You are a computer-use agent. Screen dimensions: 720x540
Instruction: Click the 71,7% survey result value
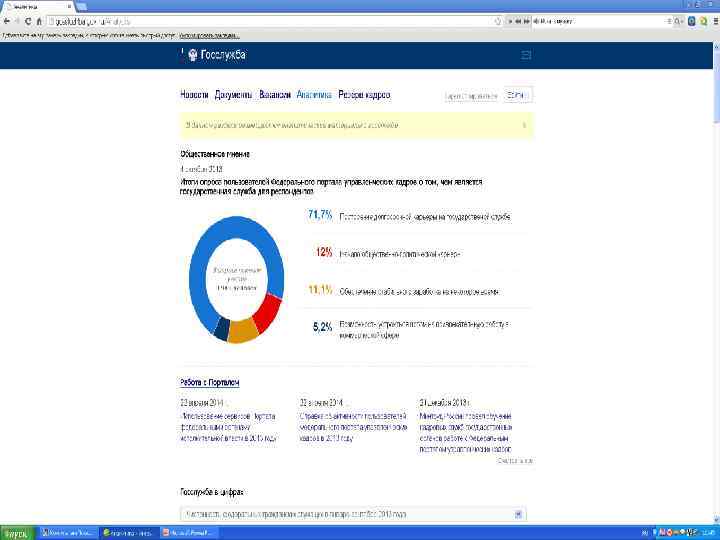320,214
